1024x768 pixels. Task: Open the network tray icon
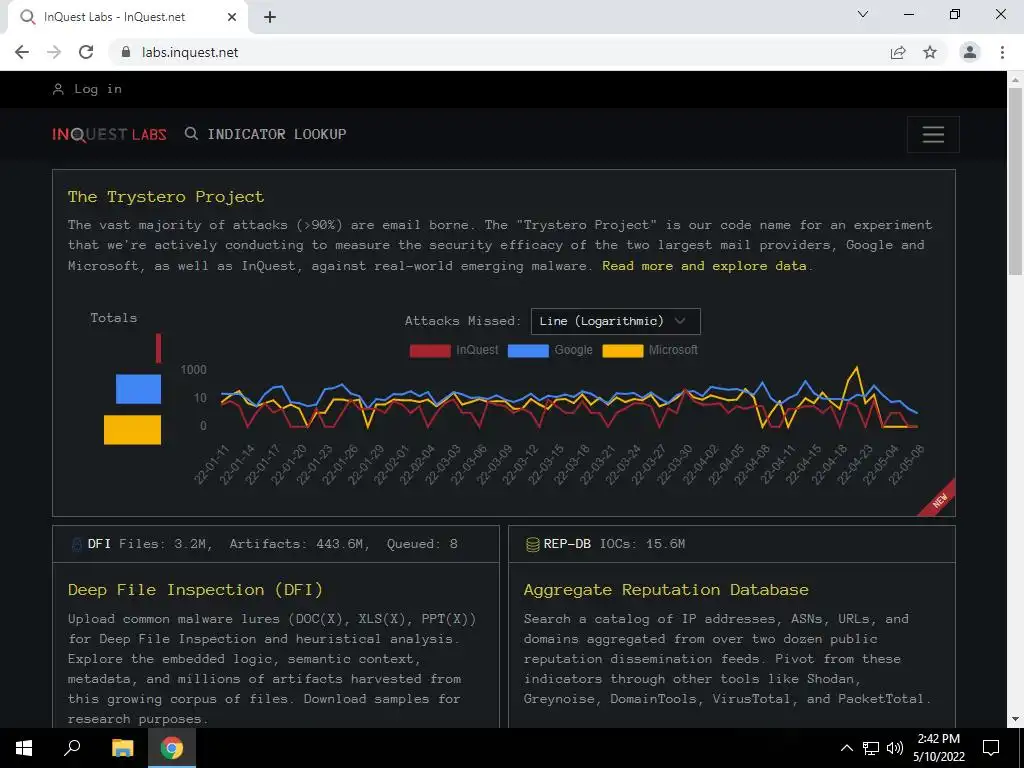871,748
